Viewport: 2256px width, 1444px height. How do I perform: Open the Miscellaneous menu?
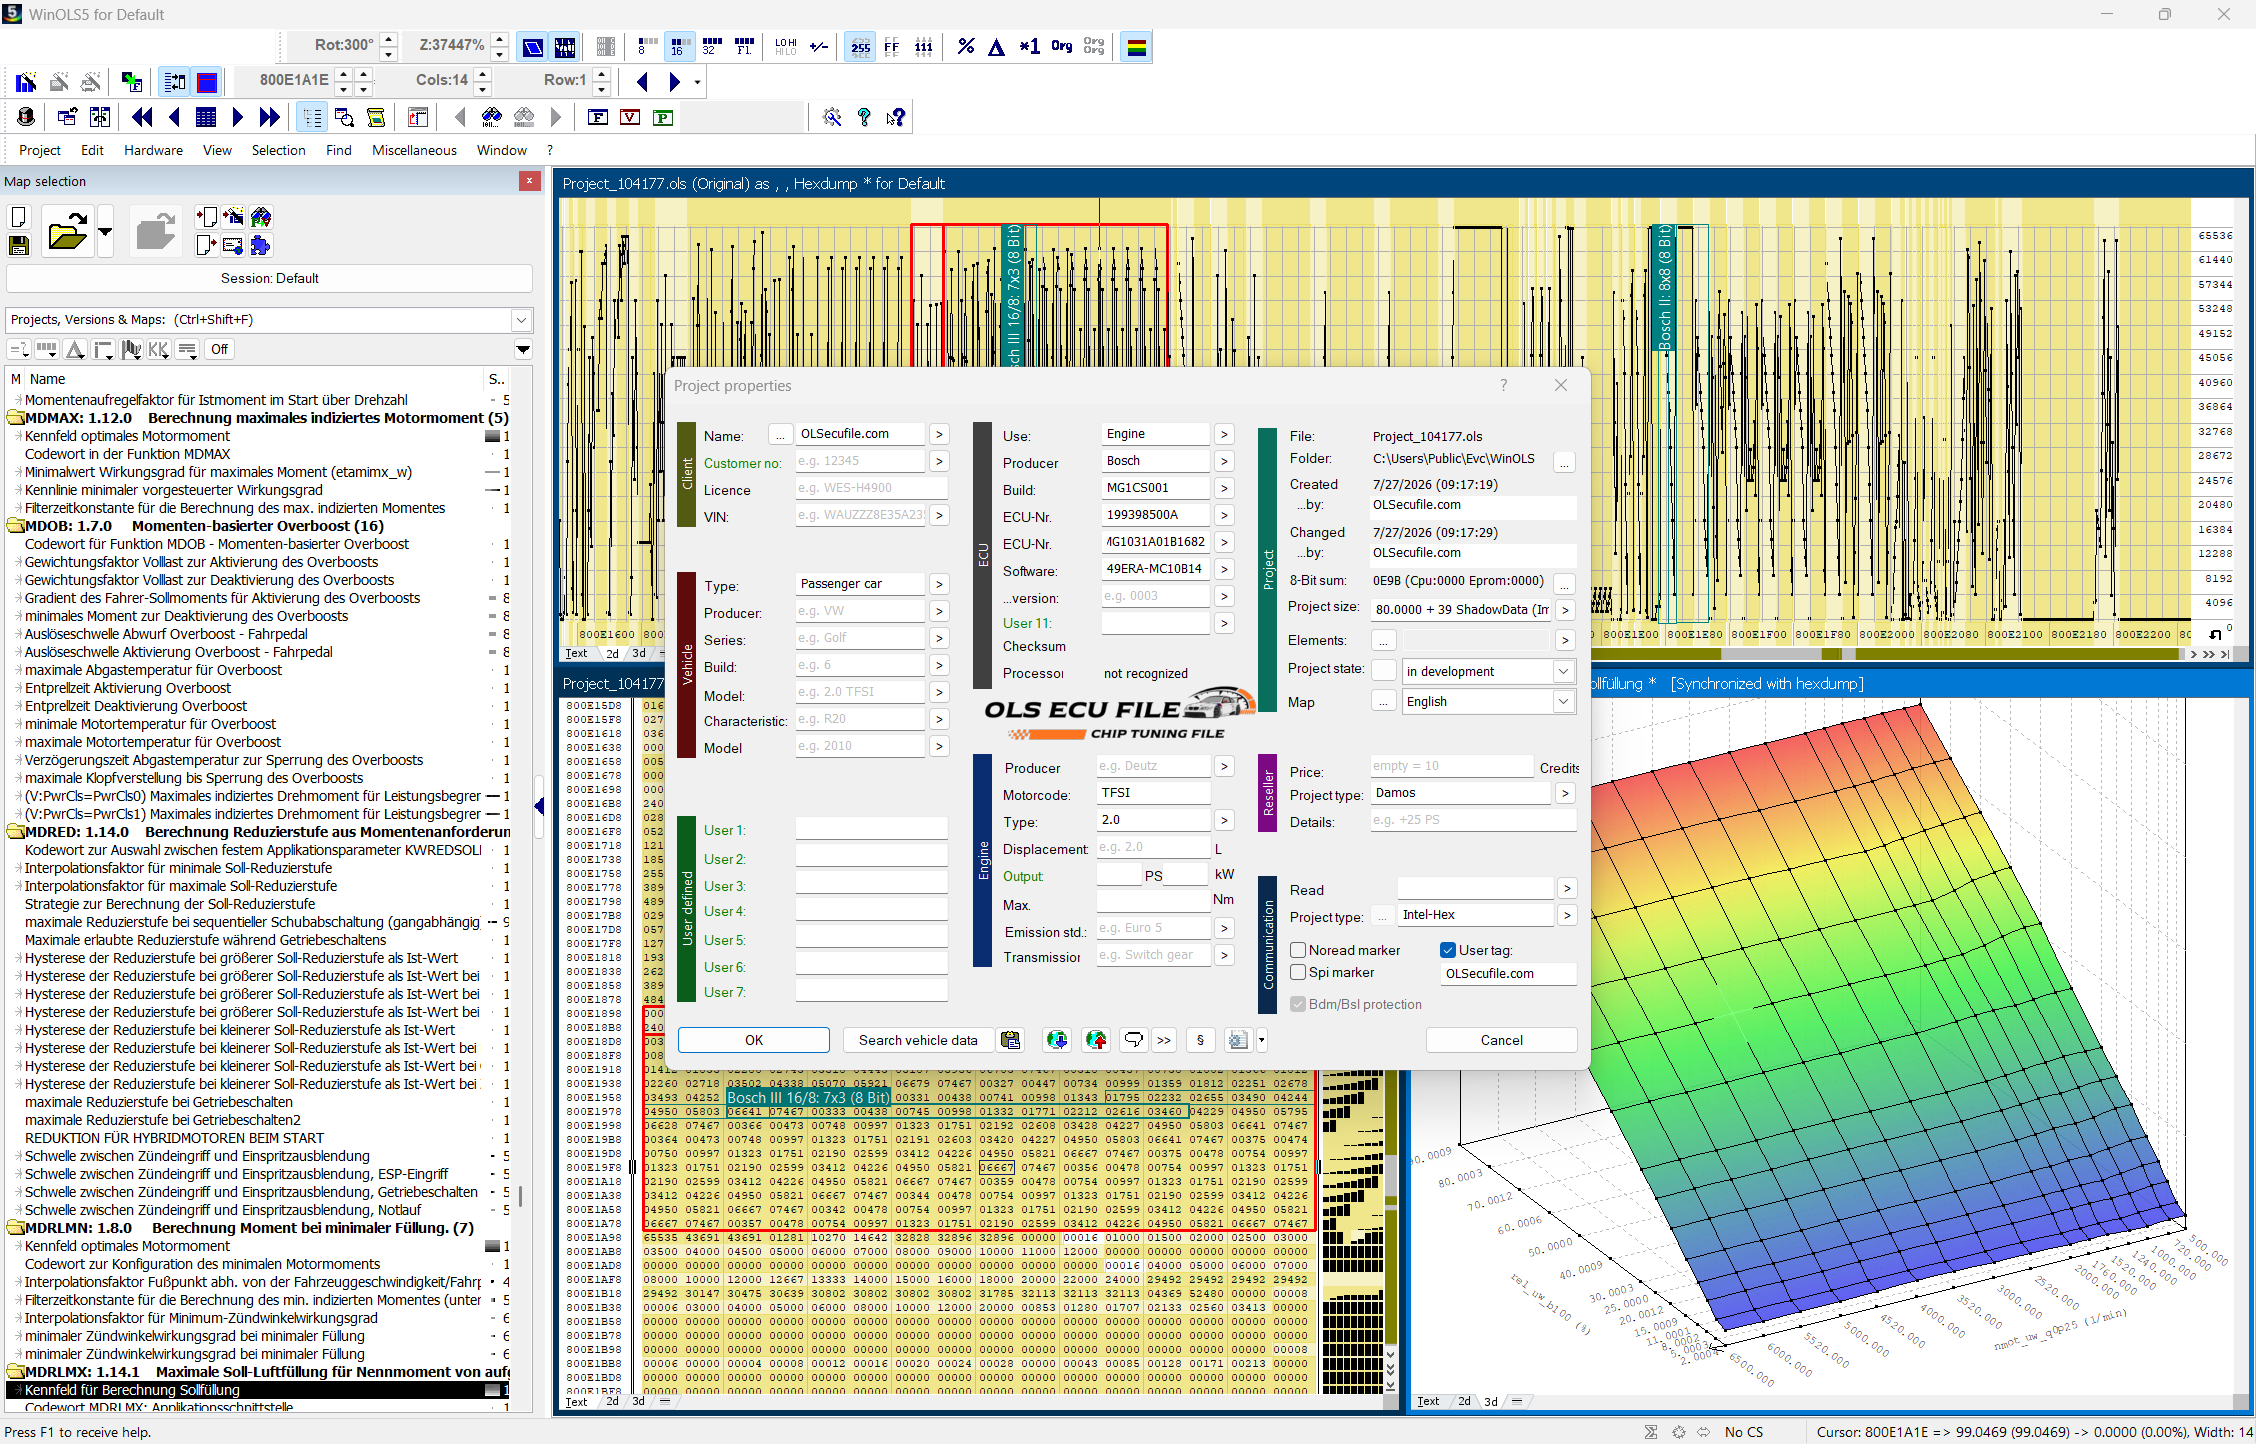click(414, 150)
